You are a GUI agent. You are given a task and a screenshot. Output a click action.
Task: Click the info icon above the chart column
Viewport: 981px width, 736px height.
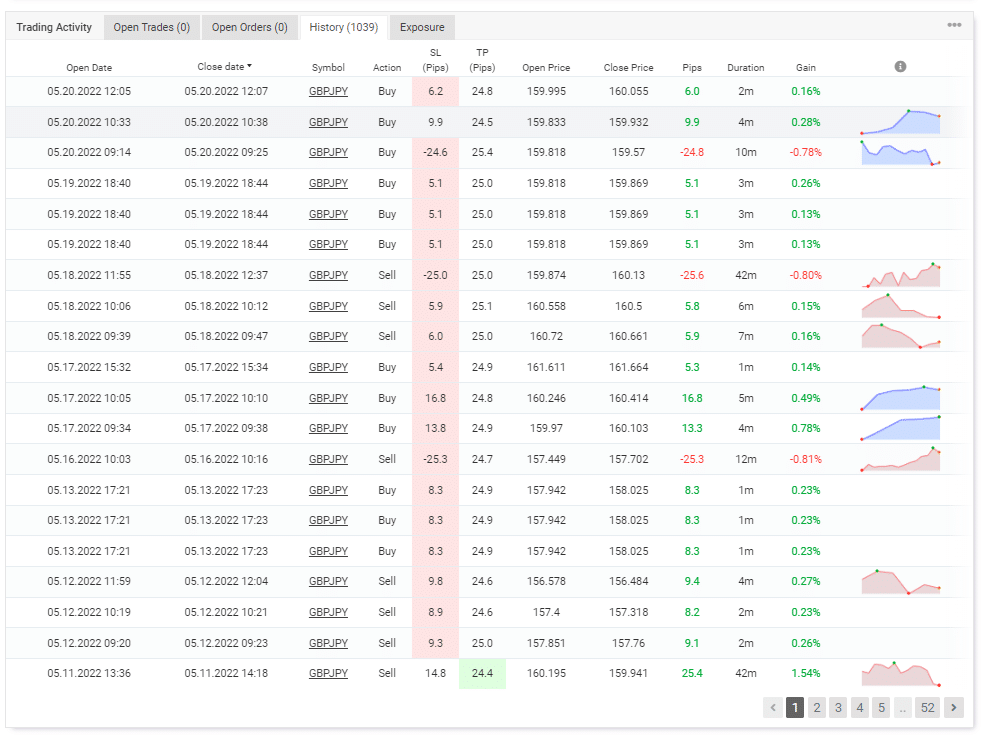(x=899, y=66)
